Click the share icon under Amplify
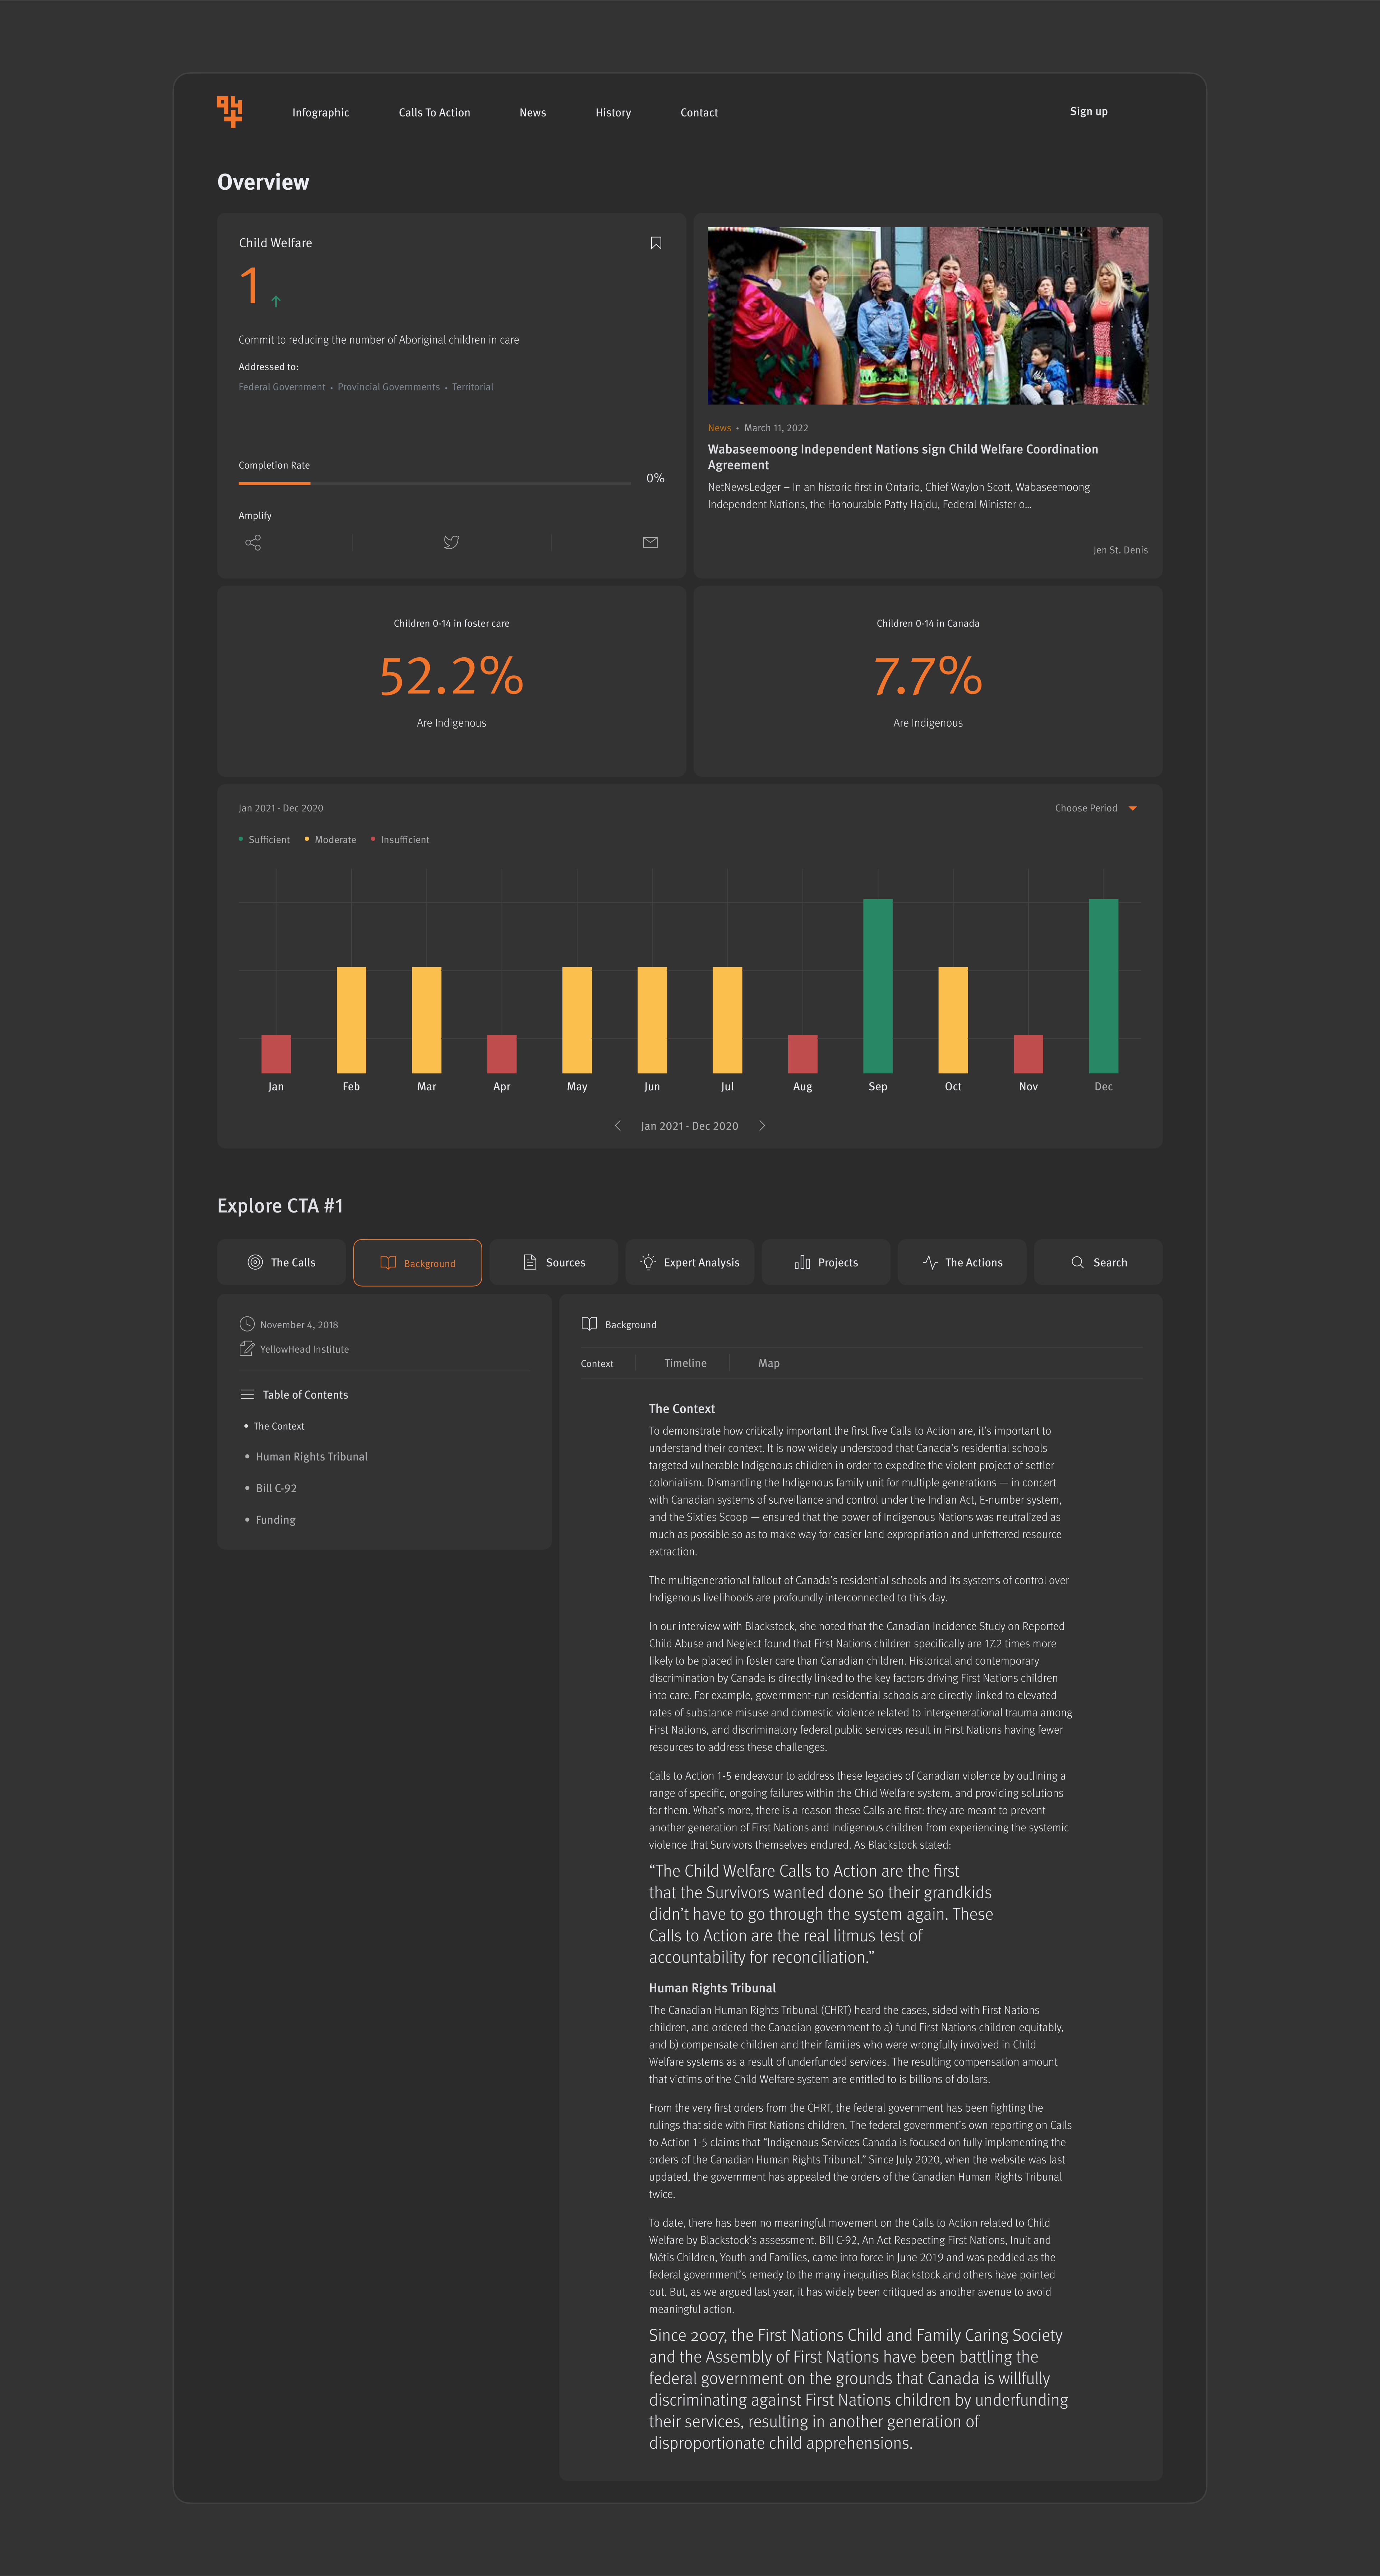This screenshot has height=2576, width=1380. pos(253,542)
